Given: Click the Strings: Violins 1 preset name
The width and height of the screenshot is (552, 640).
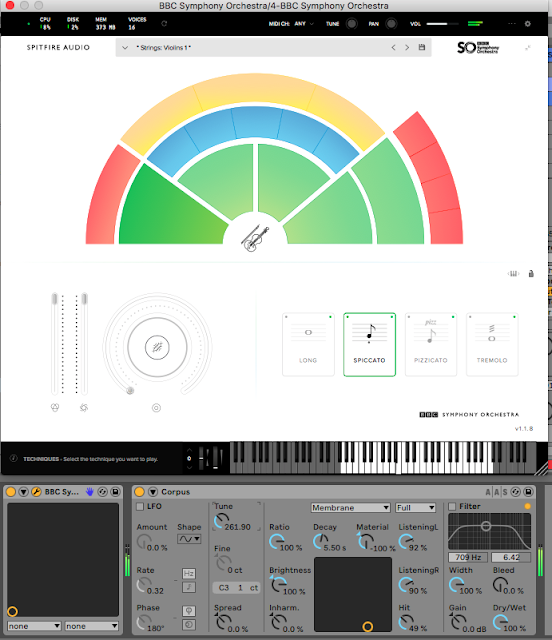Looking at the screenshot, I should [x=164, y=48].
